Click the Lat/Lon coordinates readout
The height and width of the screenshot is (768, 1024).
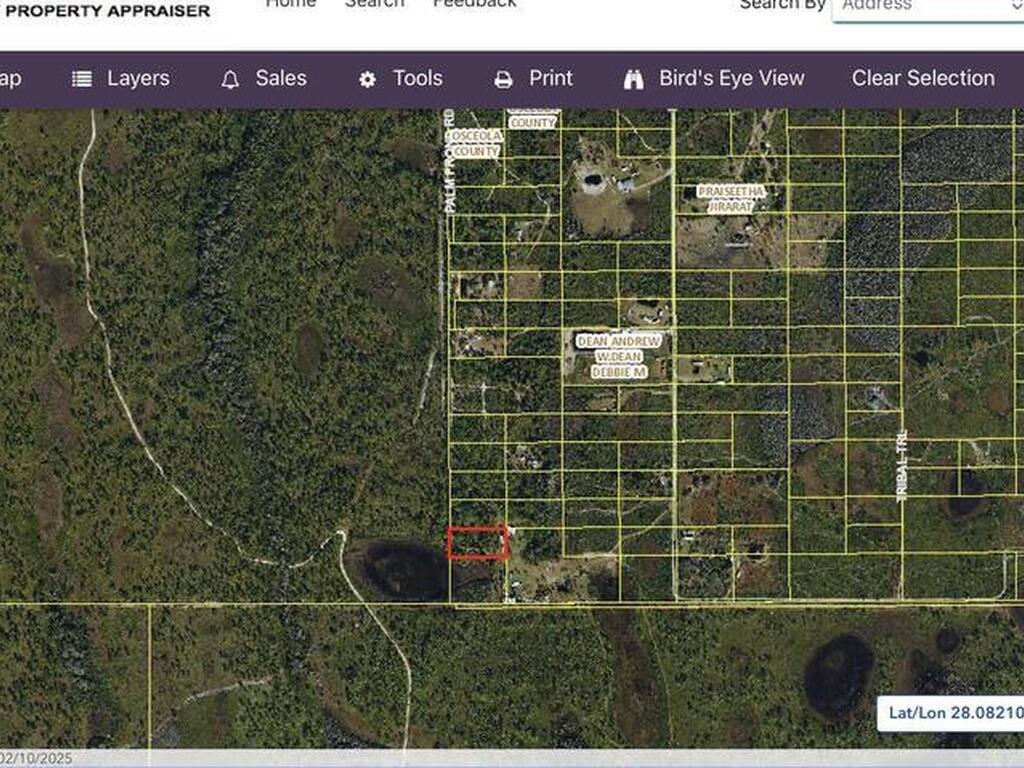pyautogui.click(x=952, y=712)
